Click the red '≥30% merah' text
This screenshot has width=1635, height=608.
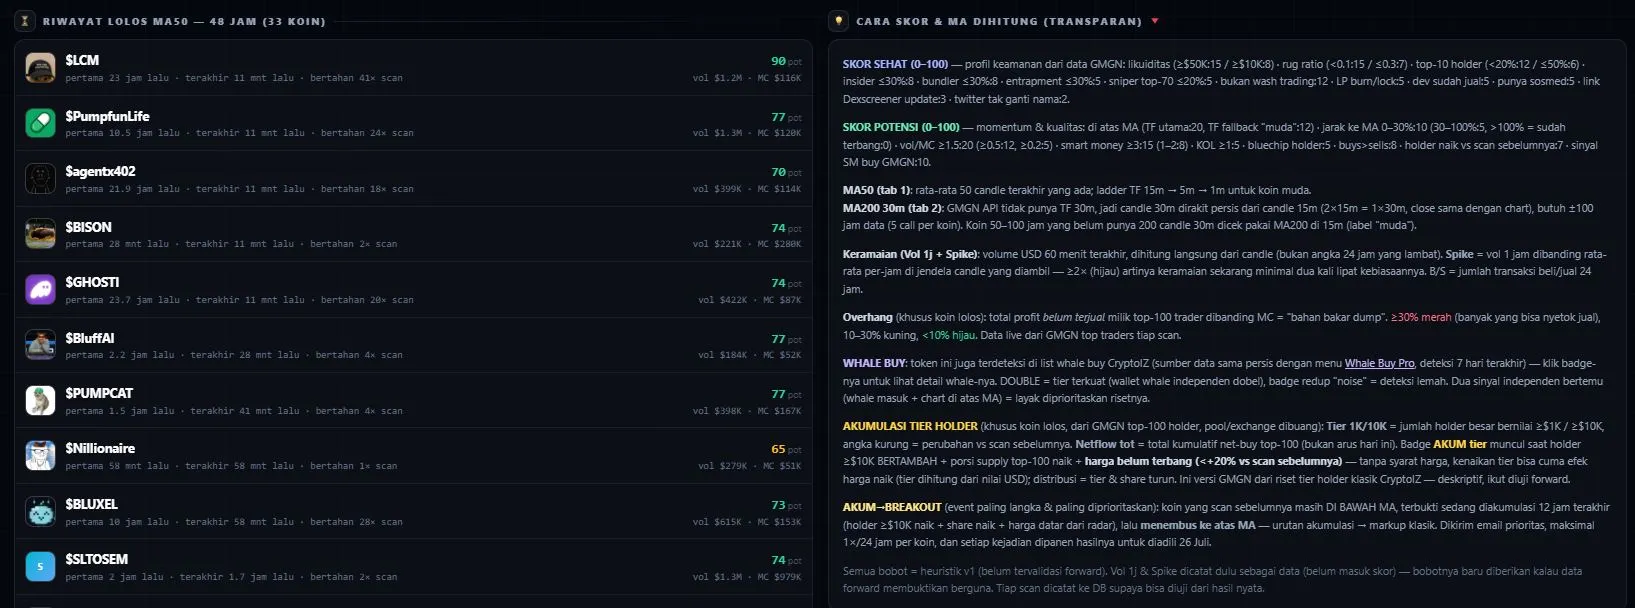tap(1421, 317)
